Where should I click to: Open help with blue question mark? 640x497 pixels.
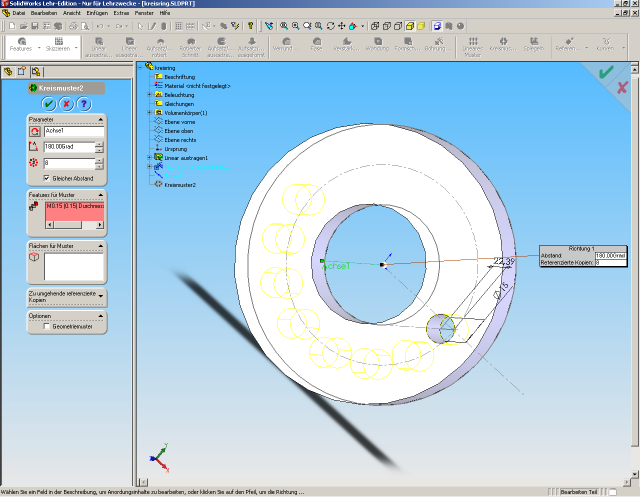[x=84, y=104]
